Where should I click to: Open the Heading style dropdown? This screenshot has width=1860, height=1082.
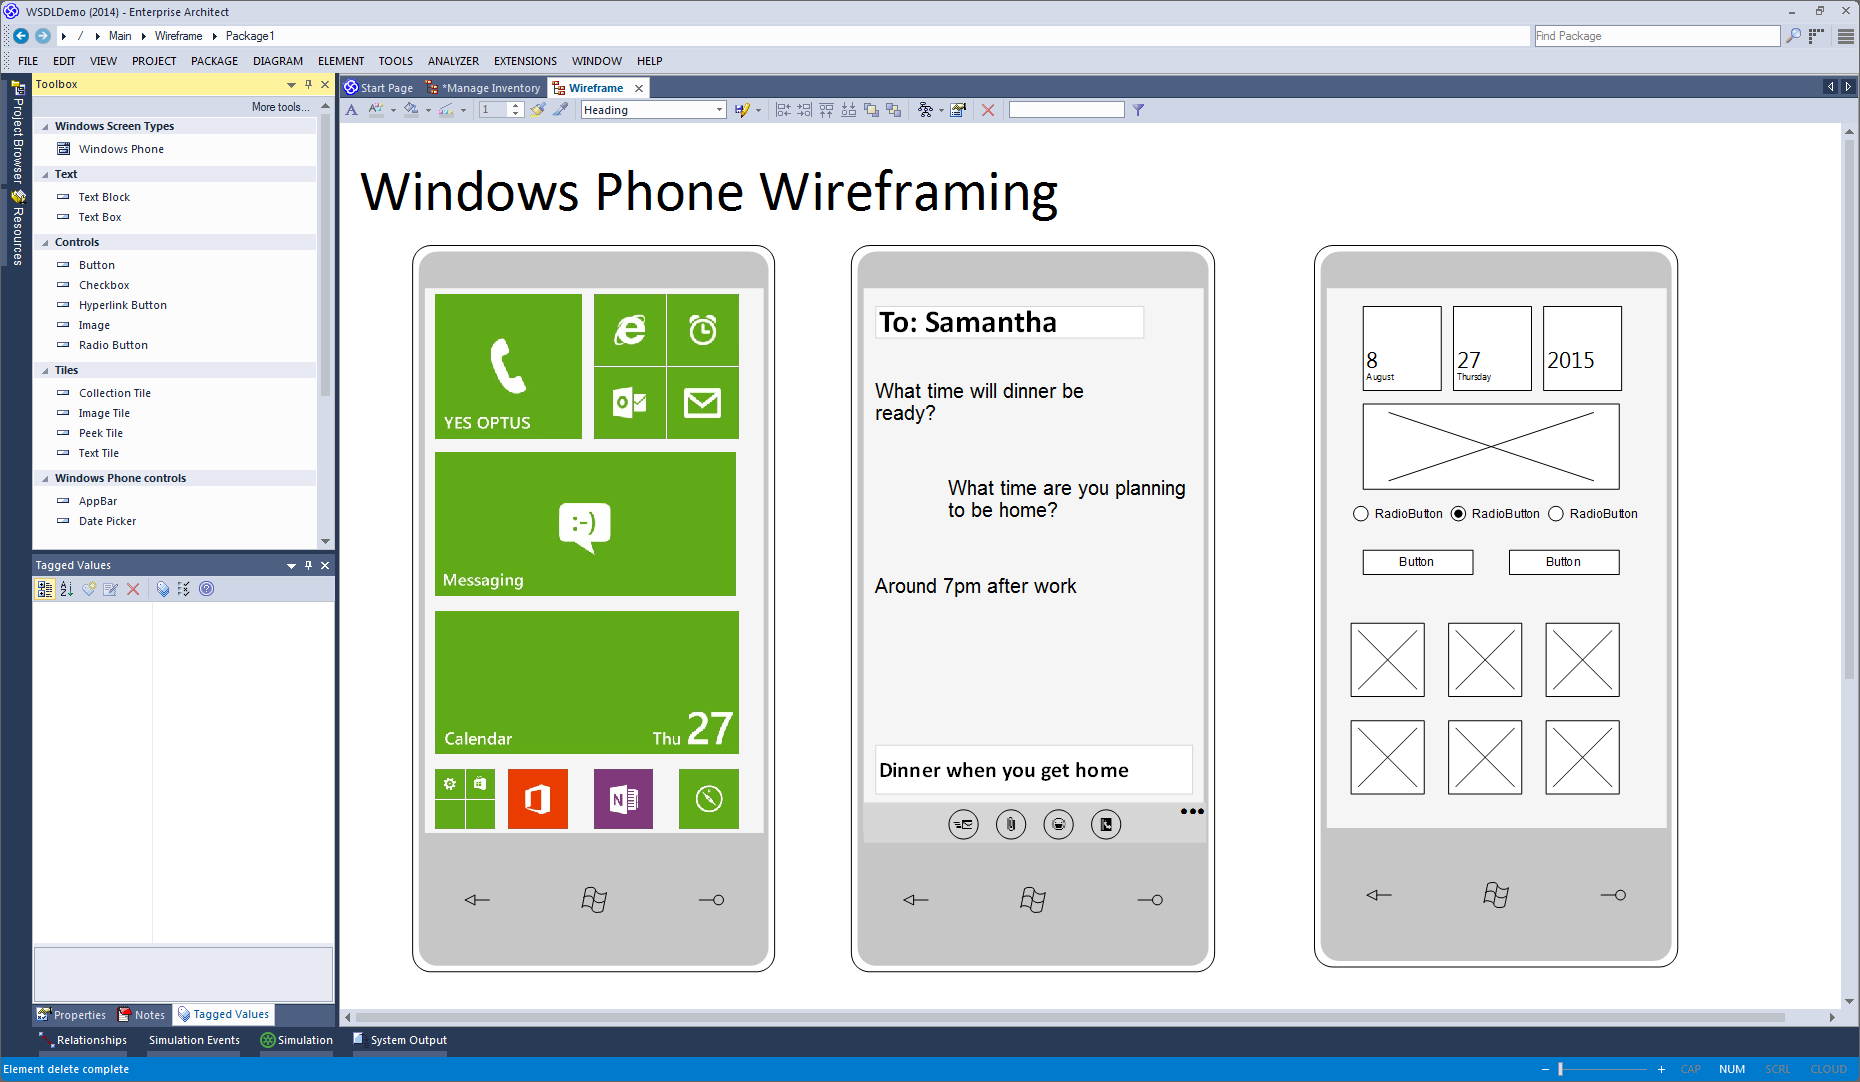(719, 110)
